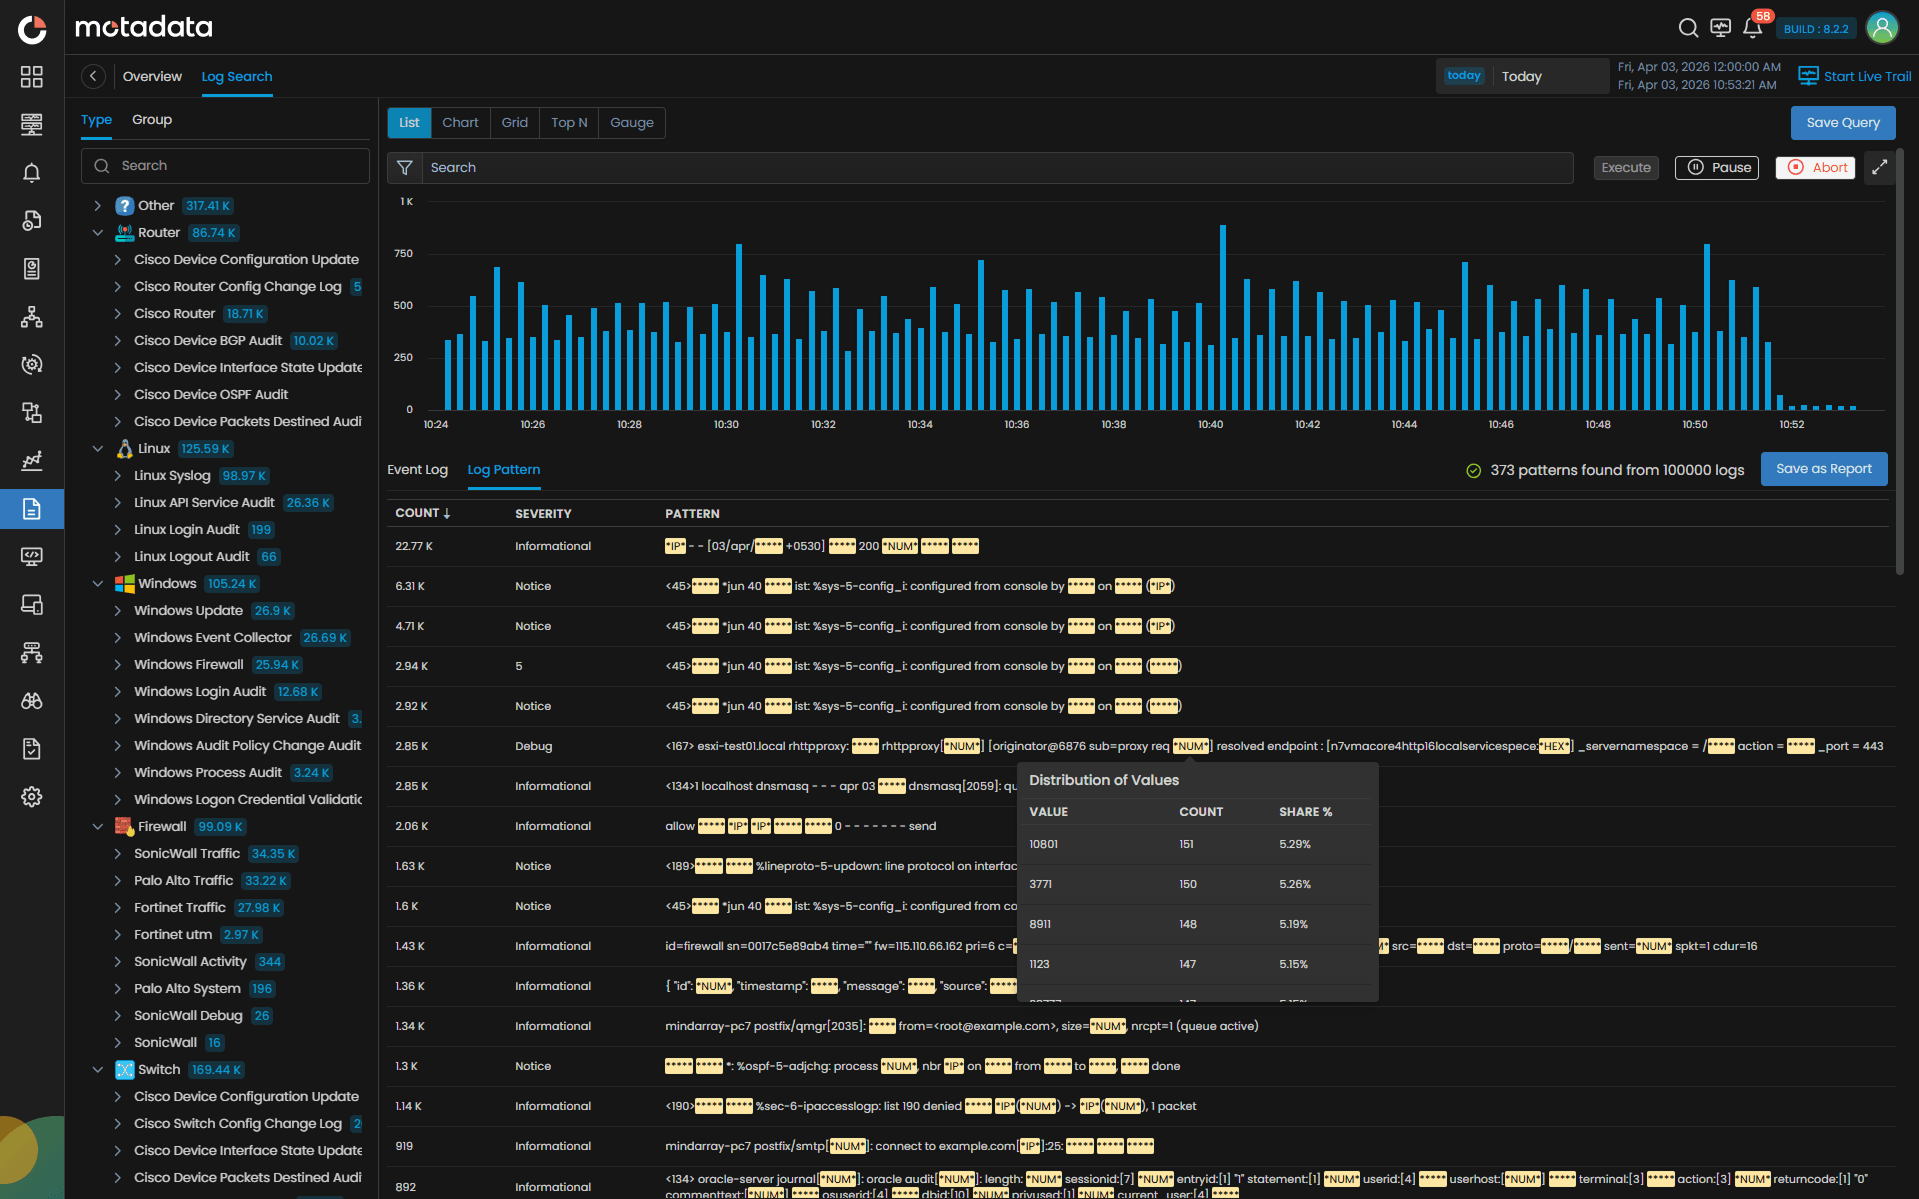The width and height of the screenshot is (1919, 1199).
Task: Open the settings gear at sidebar bottom
Action: [x=31, y=796]
